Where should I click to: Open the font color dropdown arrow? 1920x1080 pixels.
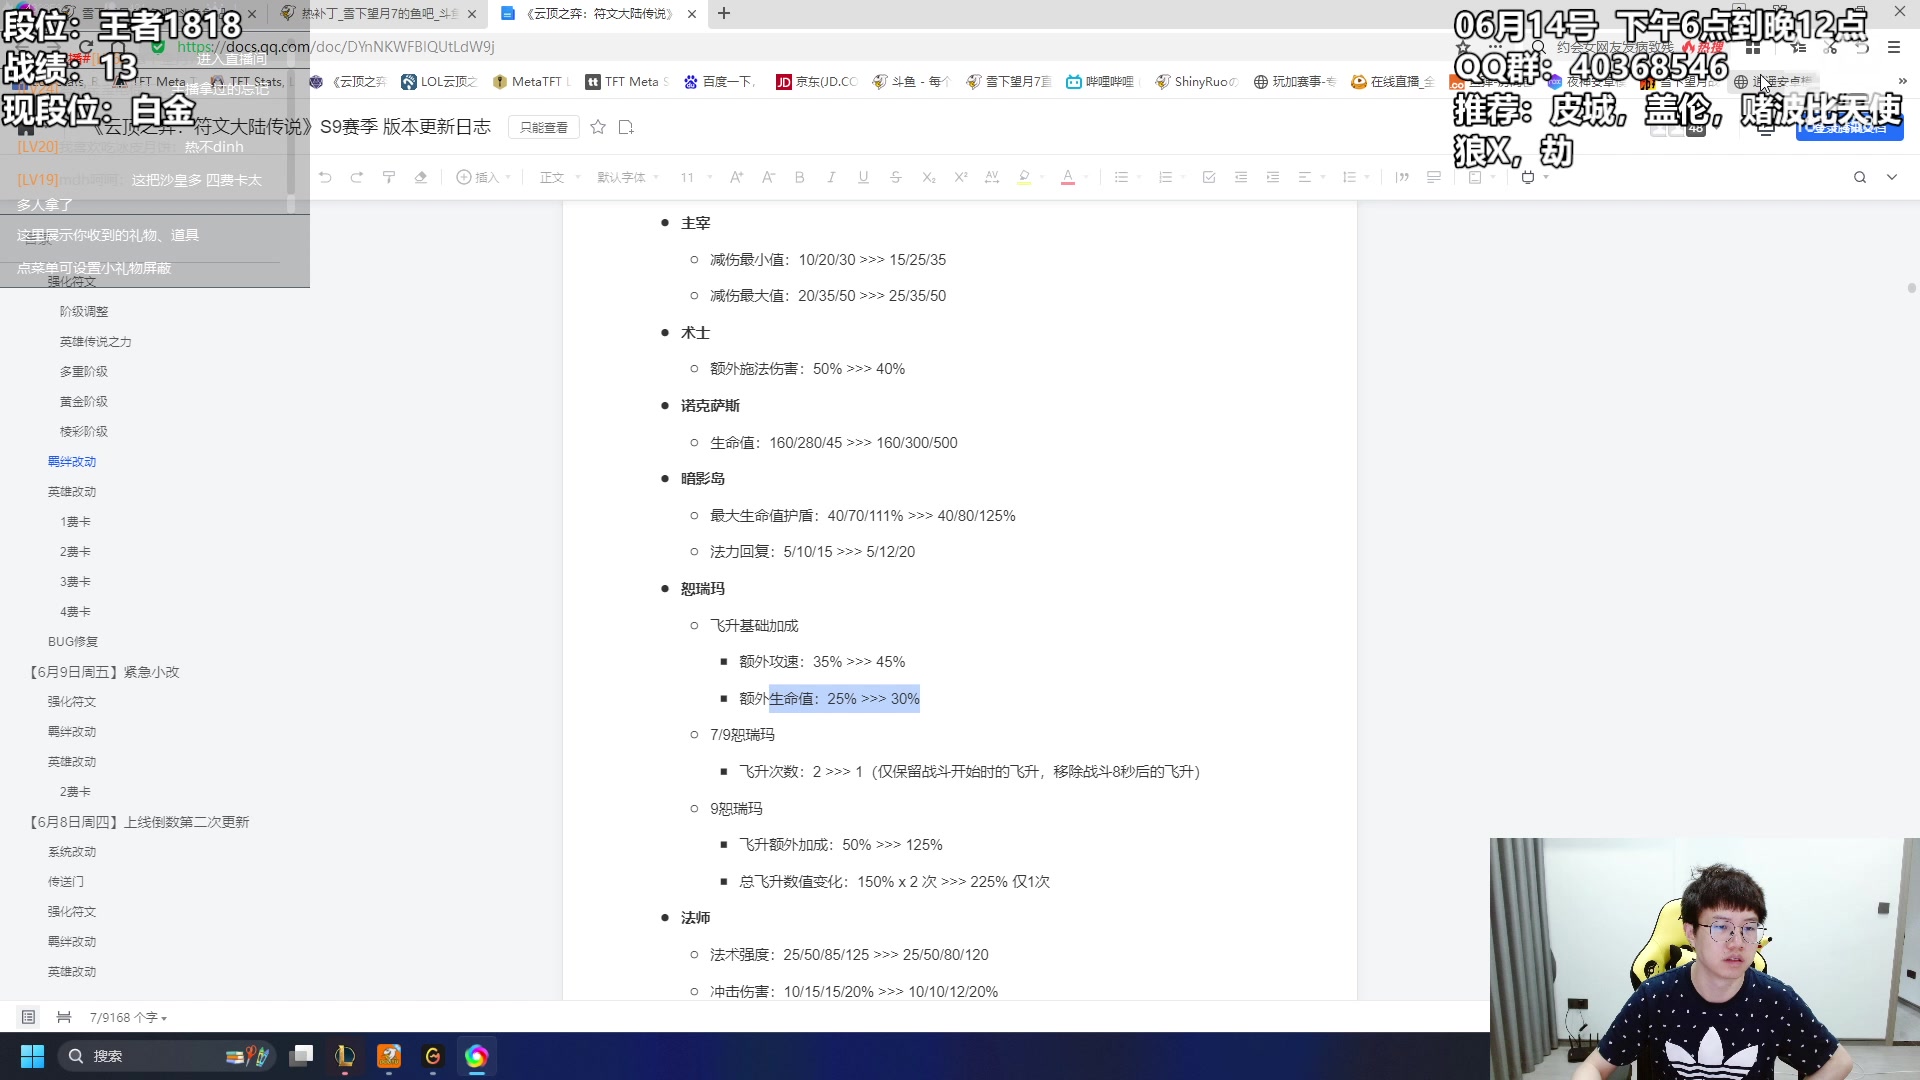(1085, 178)
